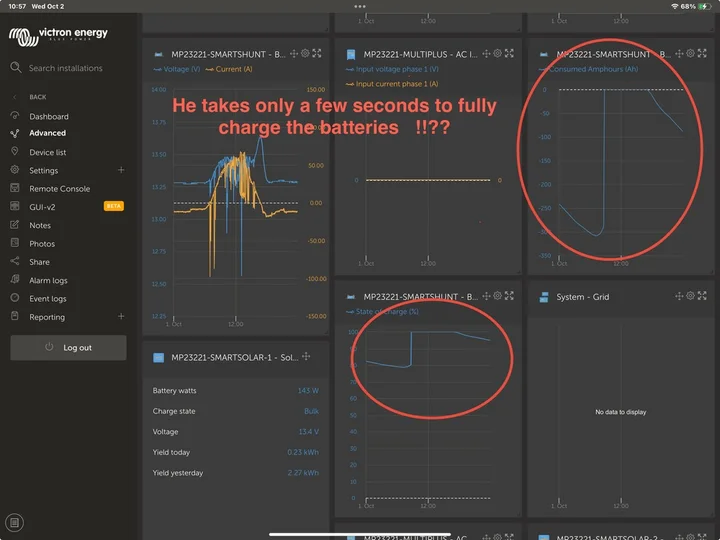Click the Alarm logs icon
This screenshot has height=540, width=720.
click(x=15, y=279)
